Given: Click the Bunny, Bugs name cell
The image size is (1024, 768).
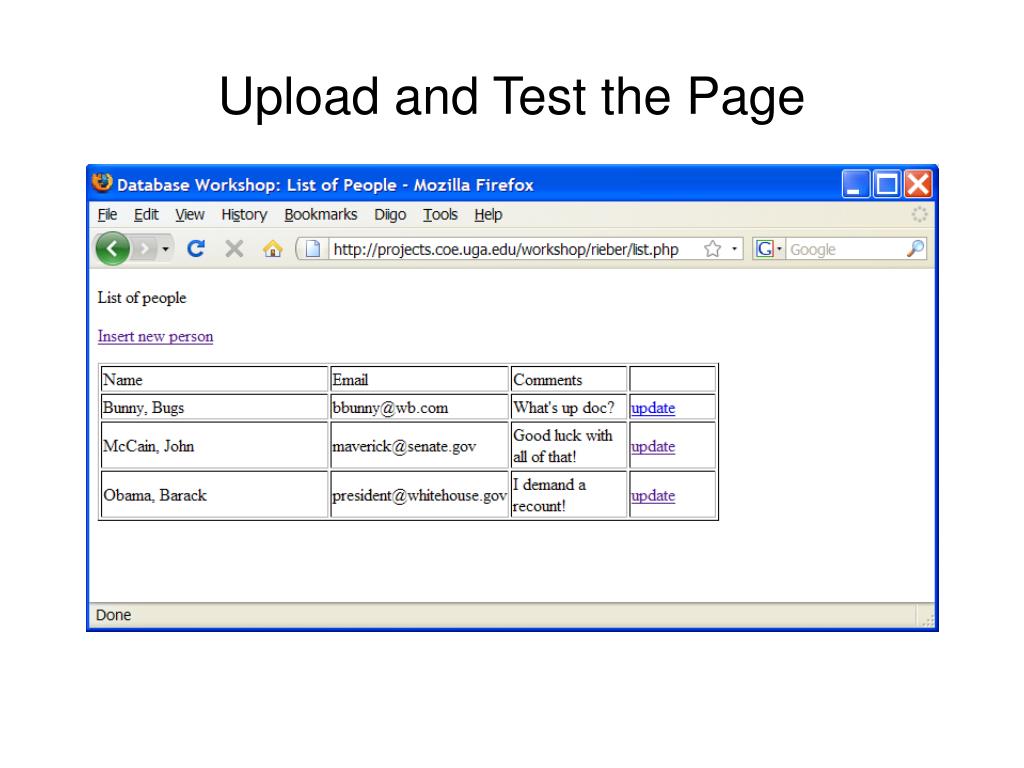Looking at the screenshot, I should coord(214,408).
